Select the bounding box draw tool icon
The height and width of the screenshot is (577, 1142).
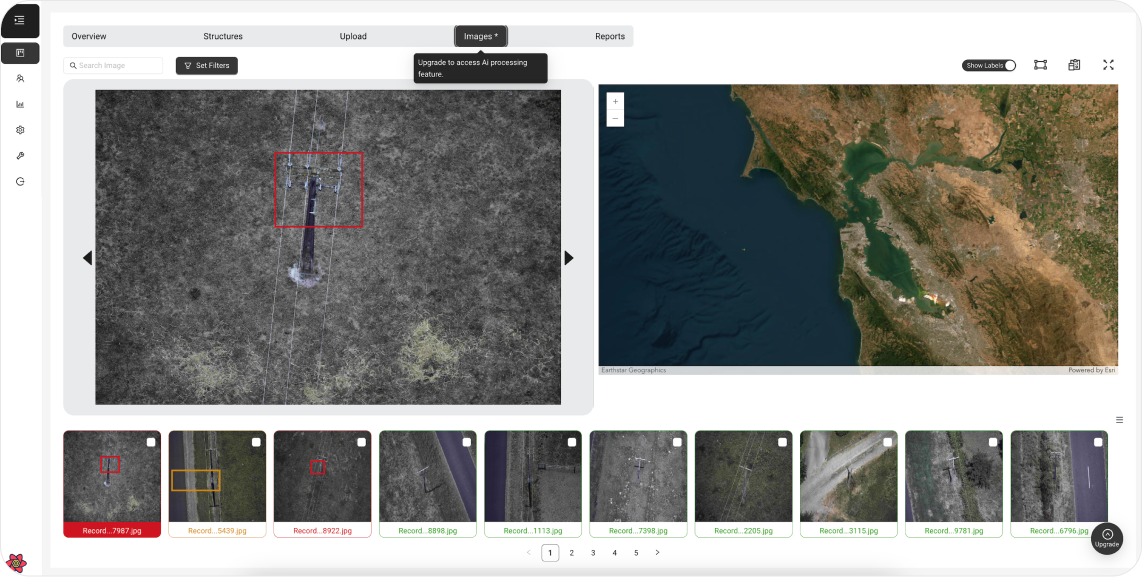coord(1040,65)
